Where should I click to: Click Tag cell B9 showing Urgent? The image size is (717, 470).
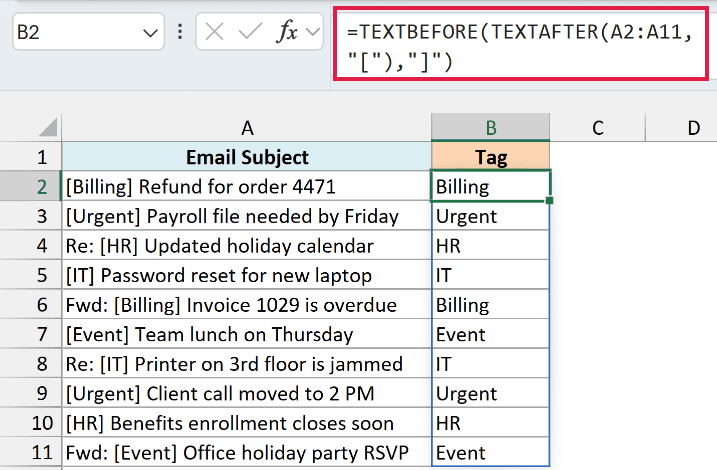491,393
